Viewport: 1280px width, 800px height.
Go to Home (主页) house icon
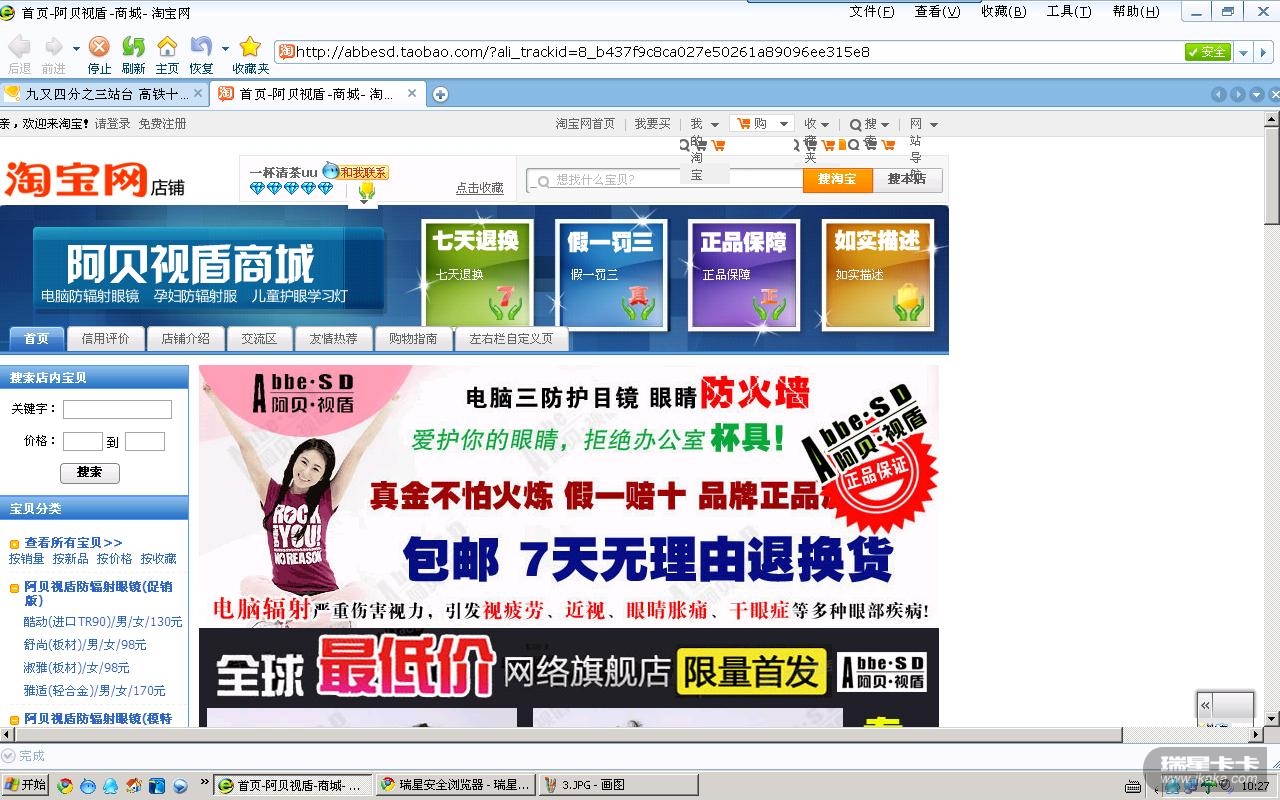pos(167,47)
